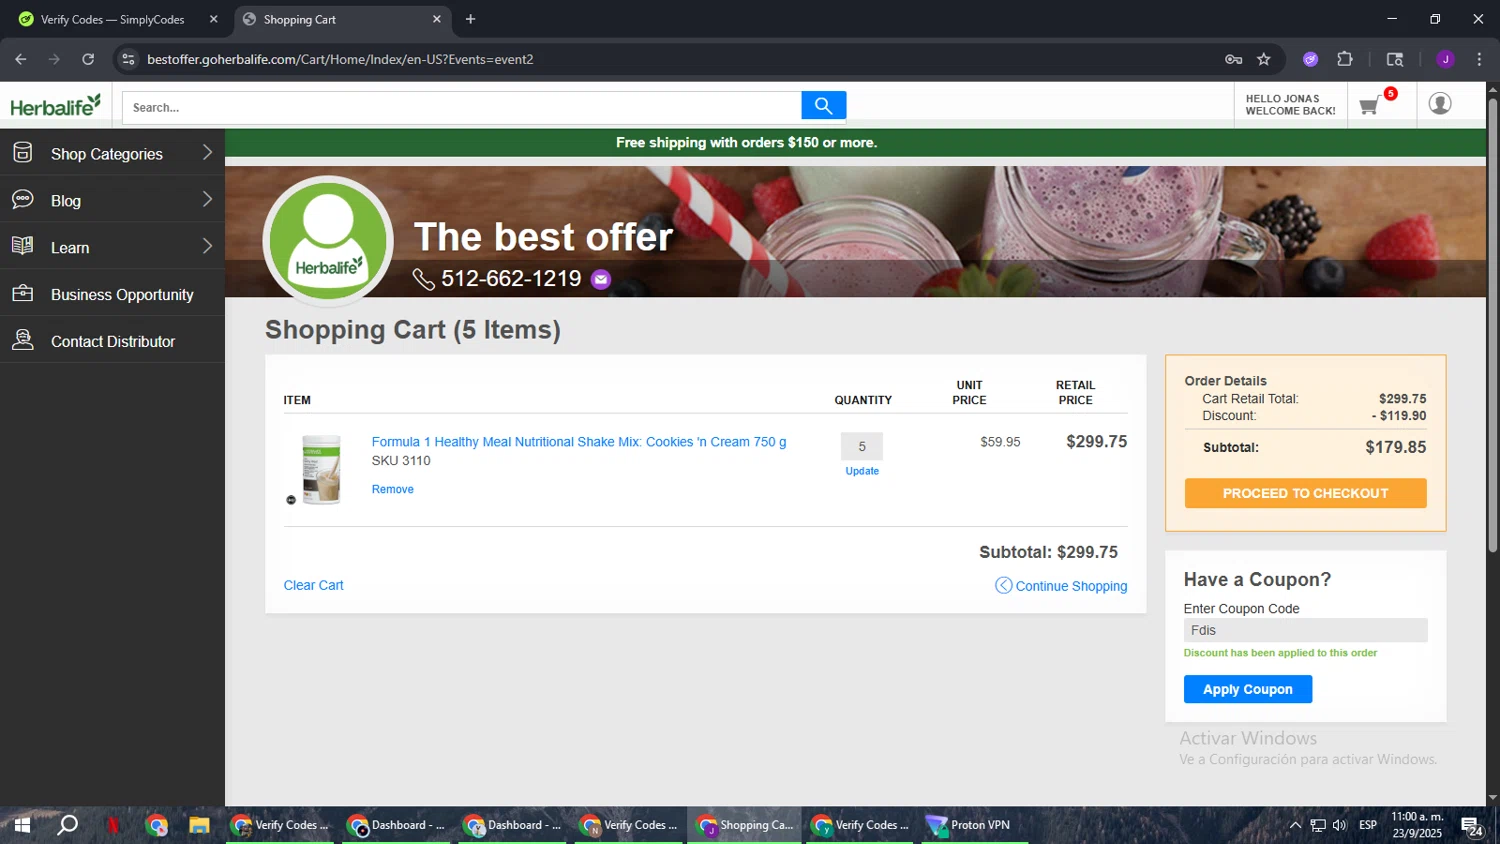Close the Verify Codes tab
The image size is (1500, 844).
(x=213, y=19)
